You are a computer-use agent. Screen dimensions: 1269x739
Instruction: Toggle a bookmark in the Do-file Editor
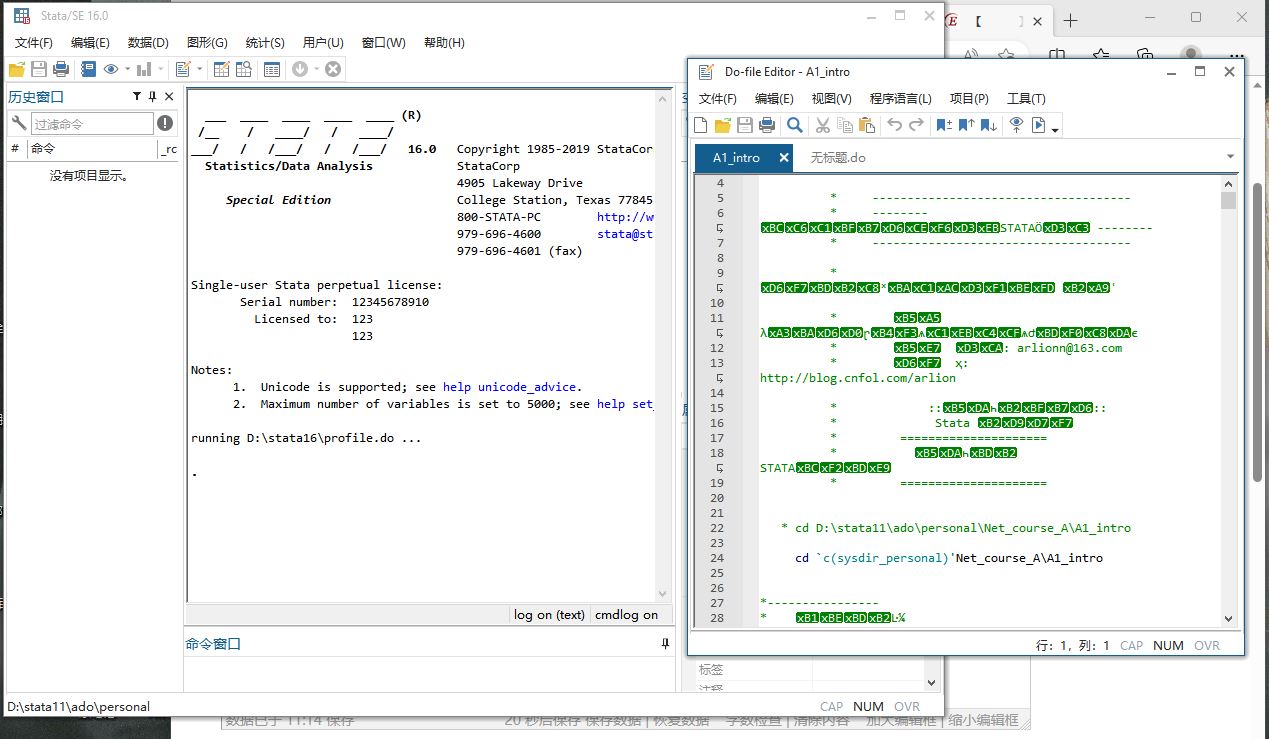coord(943,124)
